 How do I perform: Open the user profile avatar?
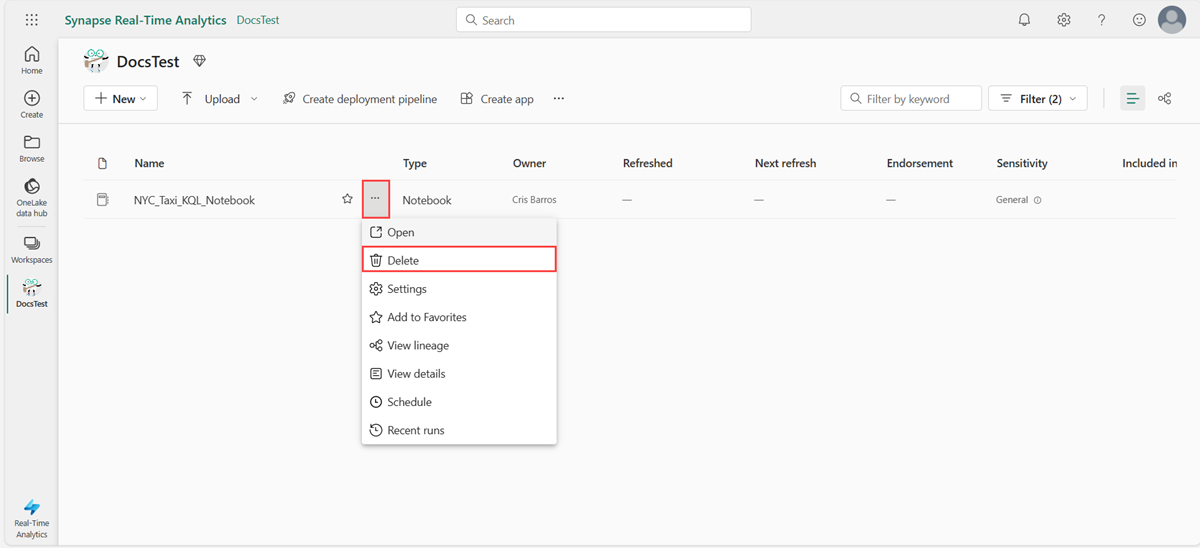[1171, 20]
